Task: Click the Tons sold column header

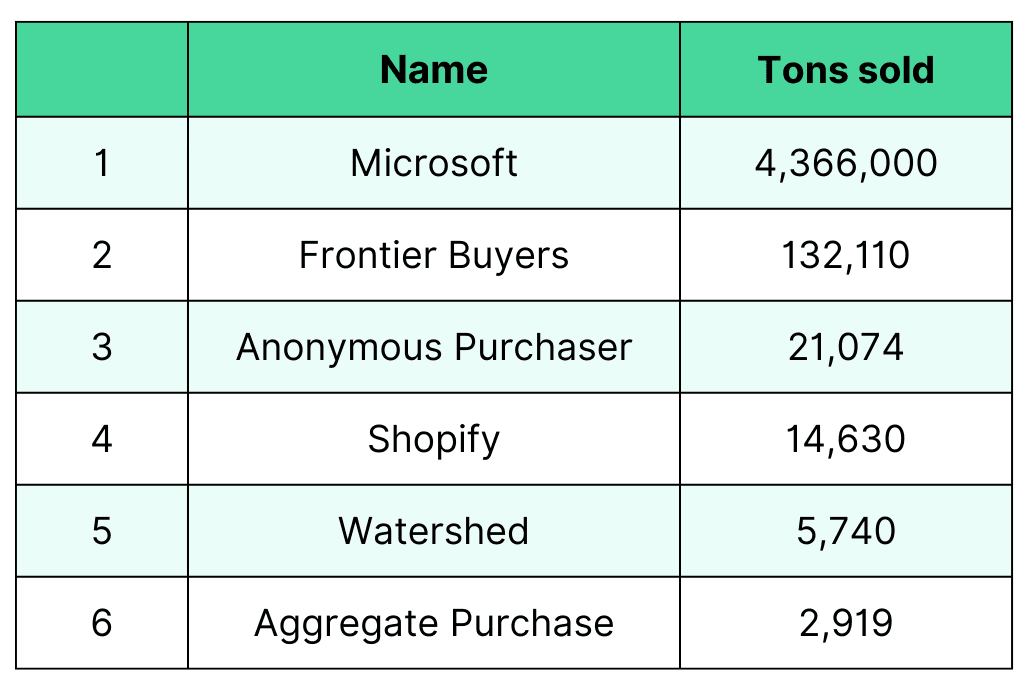Action: 846,70
